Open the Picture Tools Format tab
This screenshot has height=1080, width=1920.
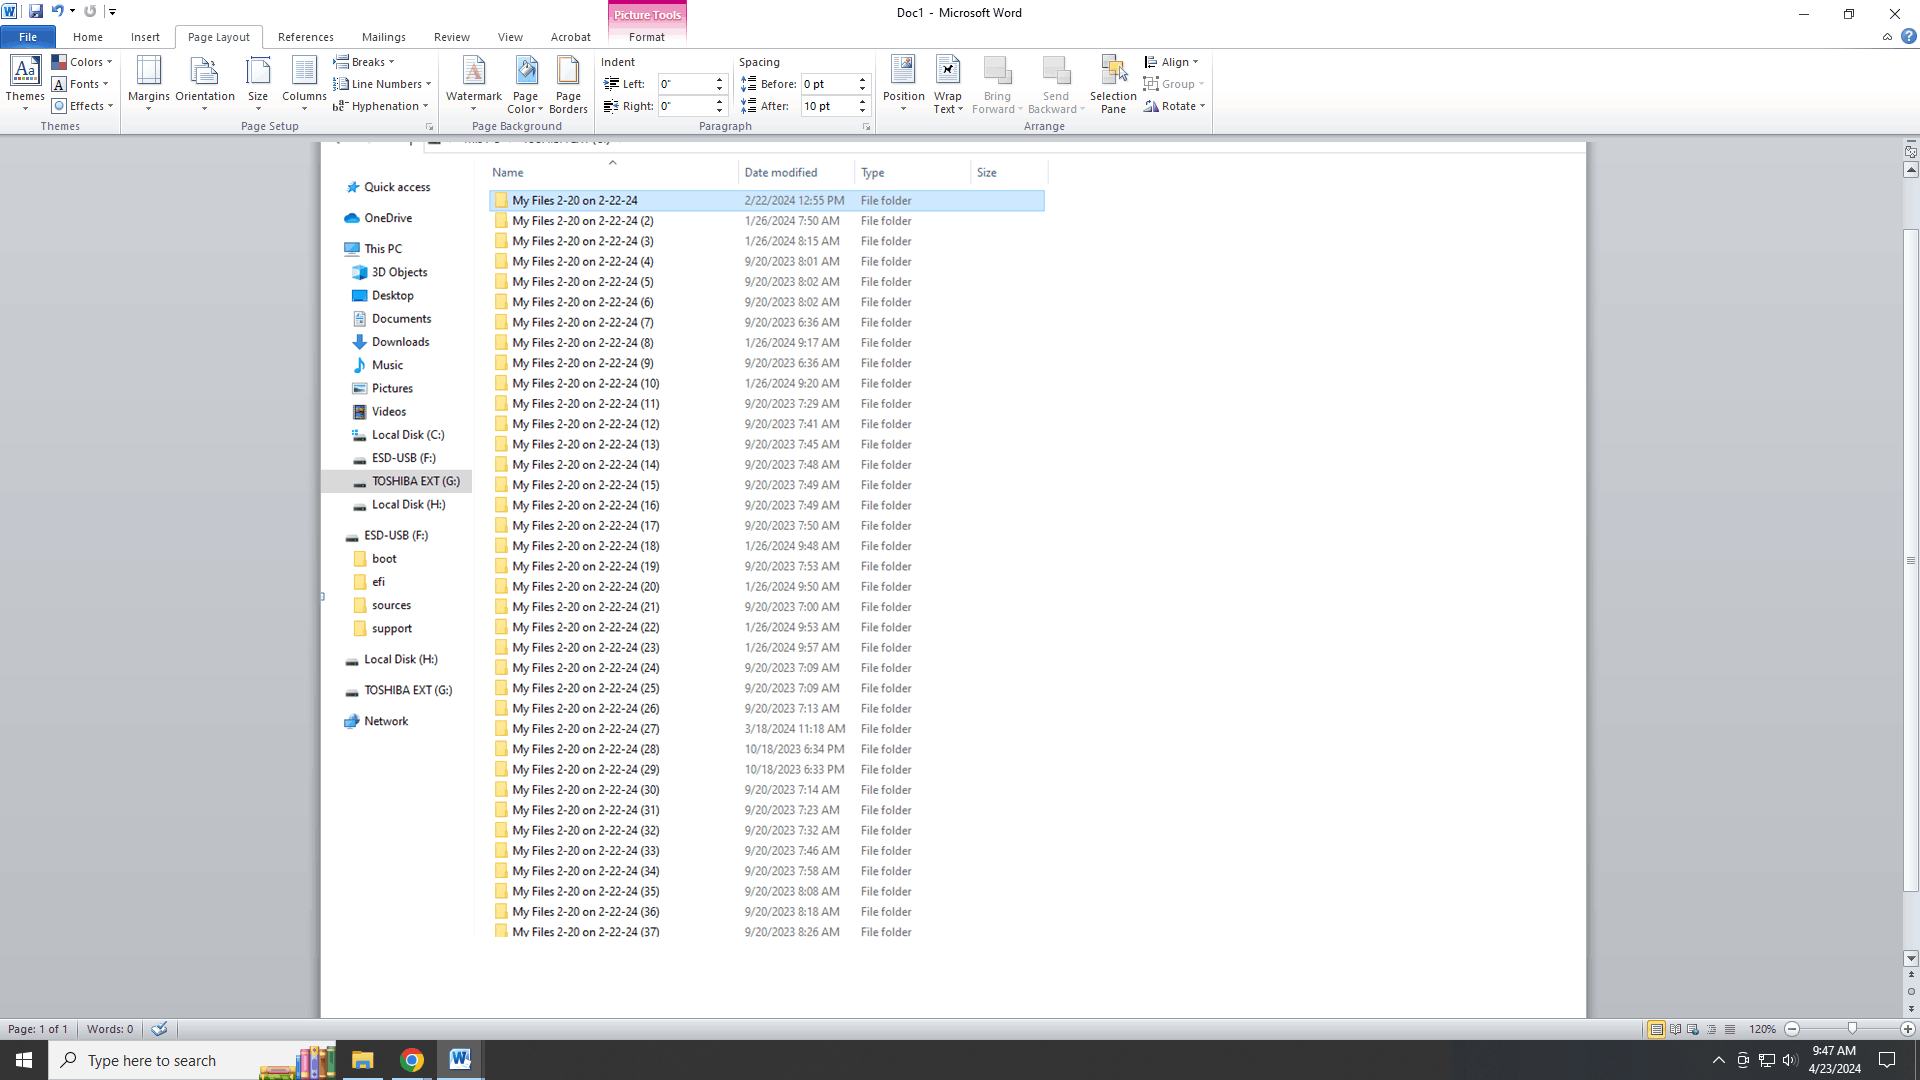coord(646,37)
